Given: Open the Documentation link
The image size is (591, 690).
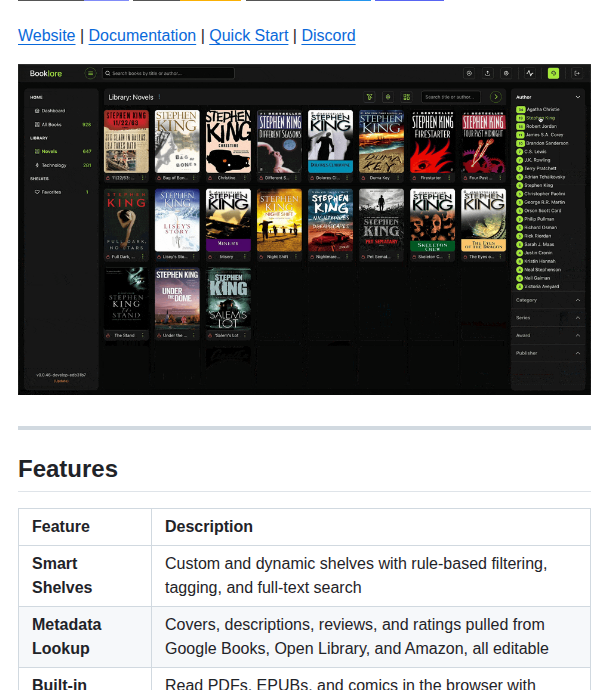Looking at the screenshot, I should click(142, 36).
